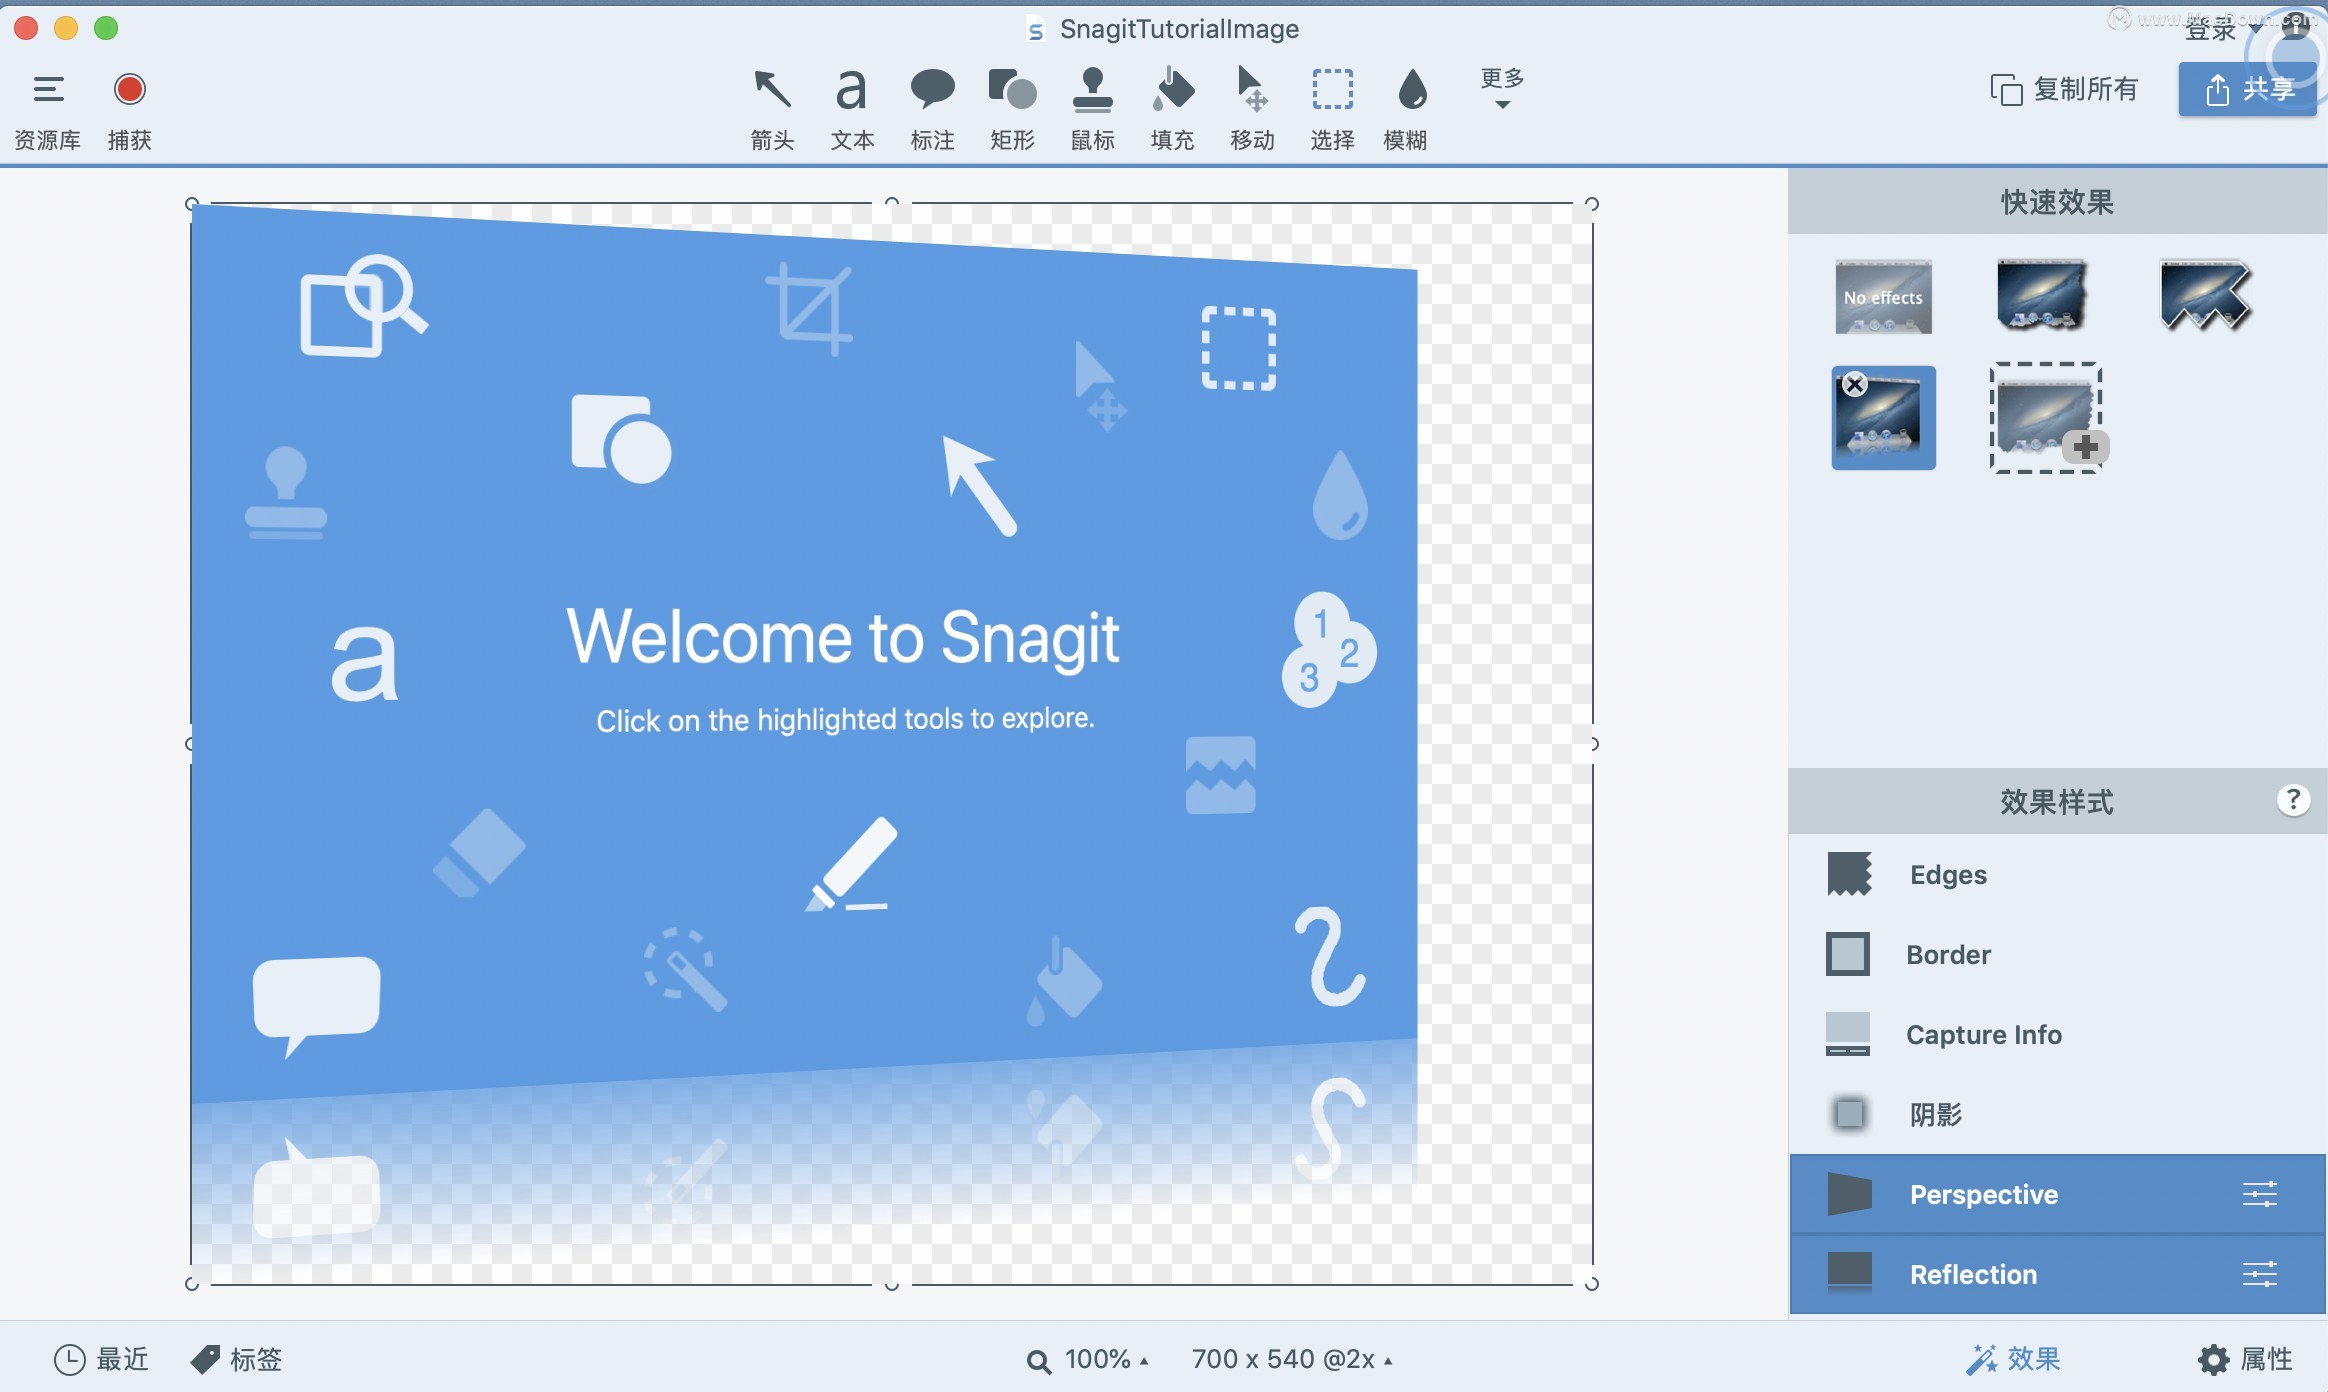Toggle the Shadow (阴影) effect

click(1934, 1114)
